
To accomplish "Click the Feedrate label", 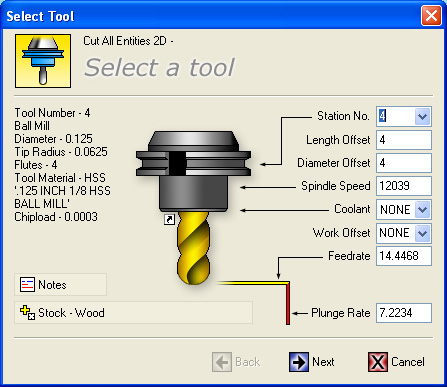I will (349, 256).
